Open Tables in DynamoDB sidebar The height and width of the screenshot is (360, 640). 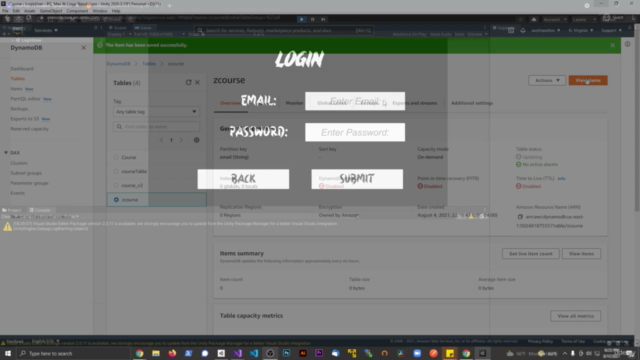tap(18, 78)
